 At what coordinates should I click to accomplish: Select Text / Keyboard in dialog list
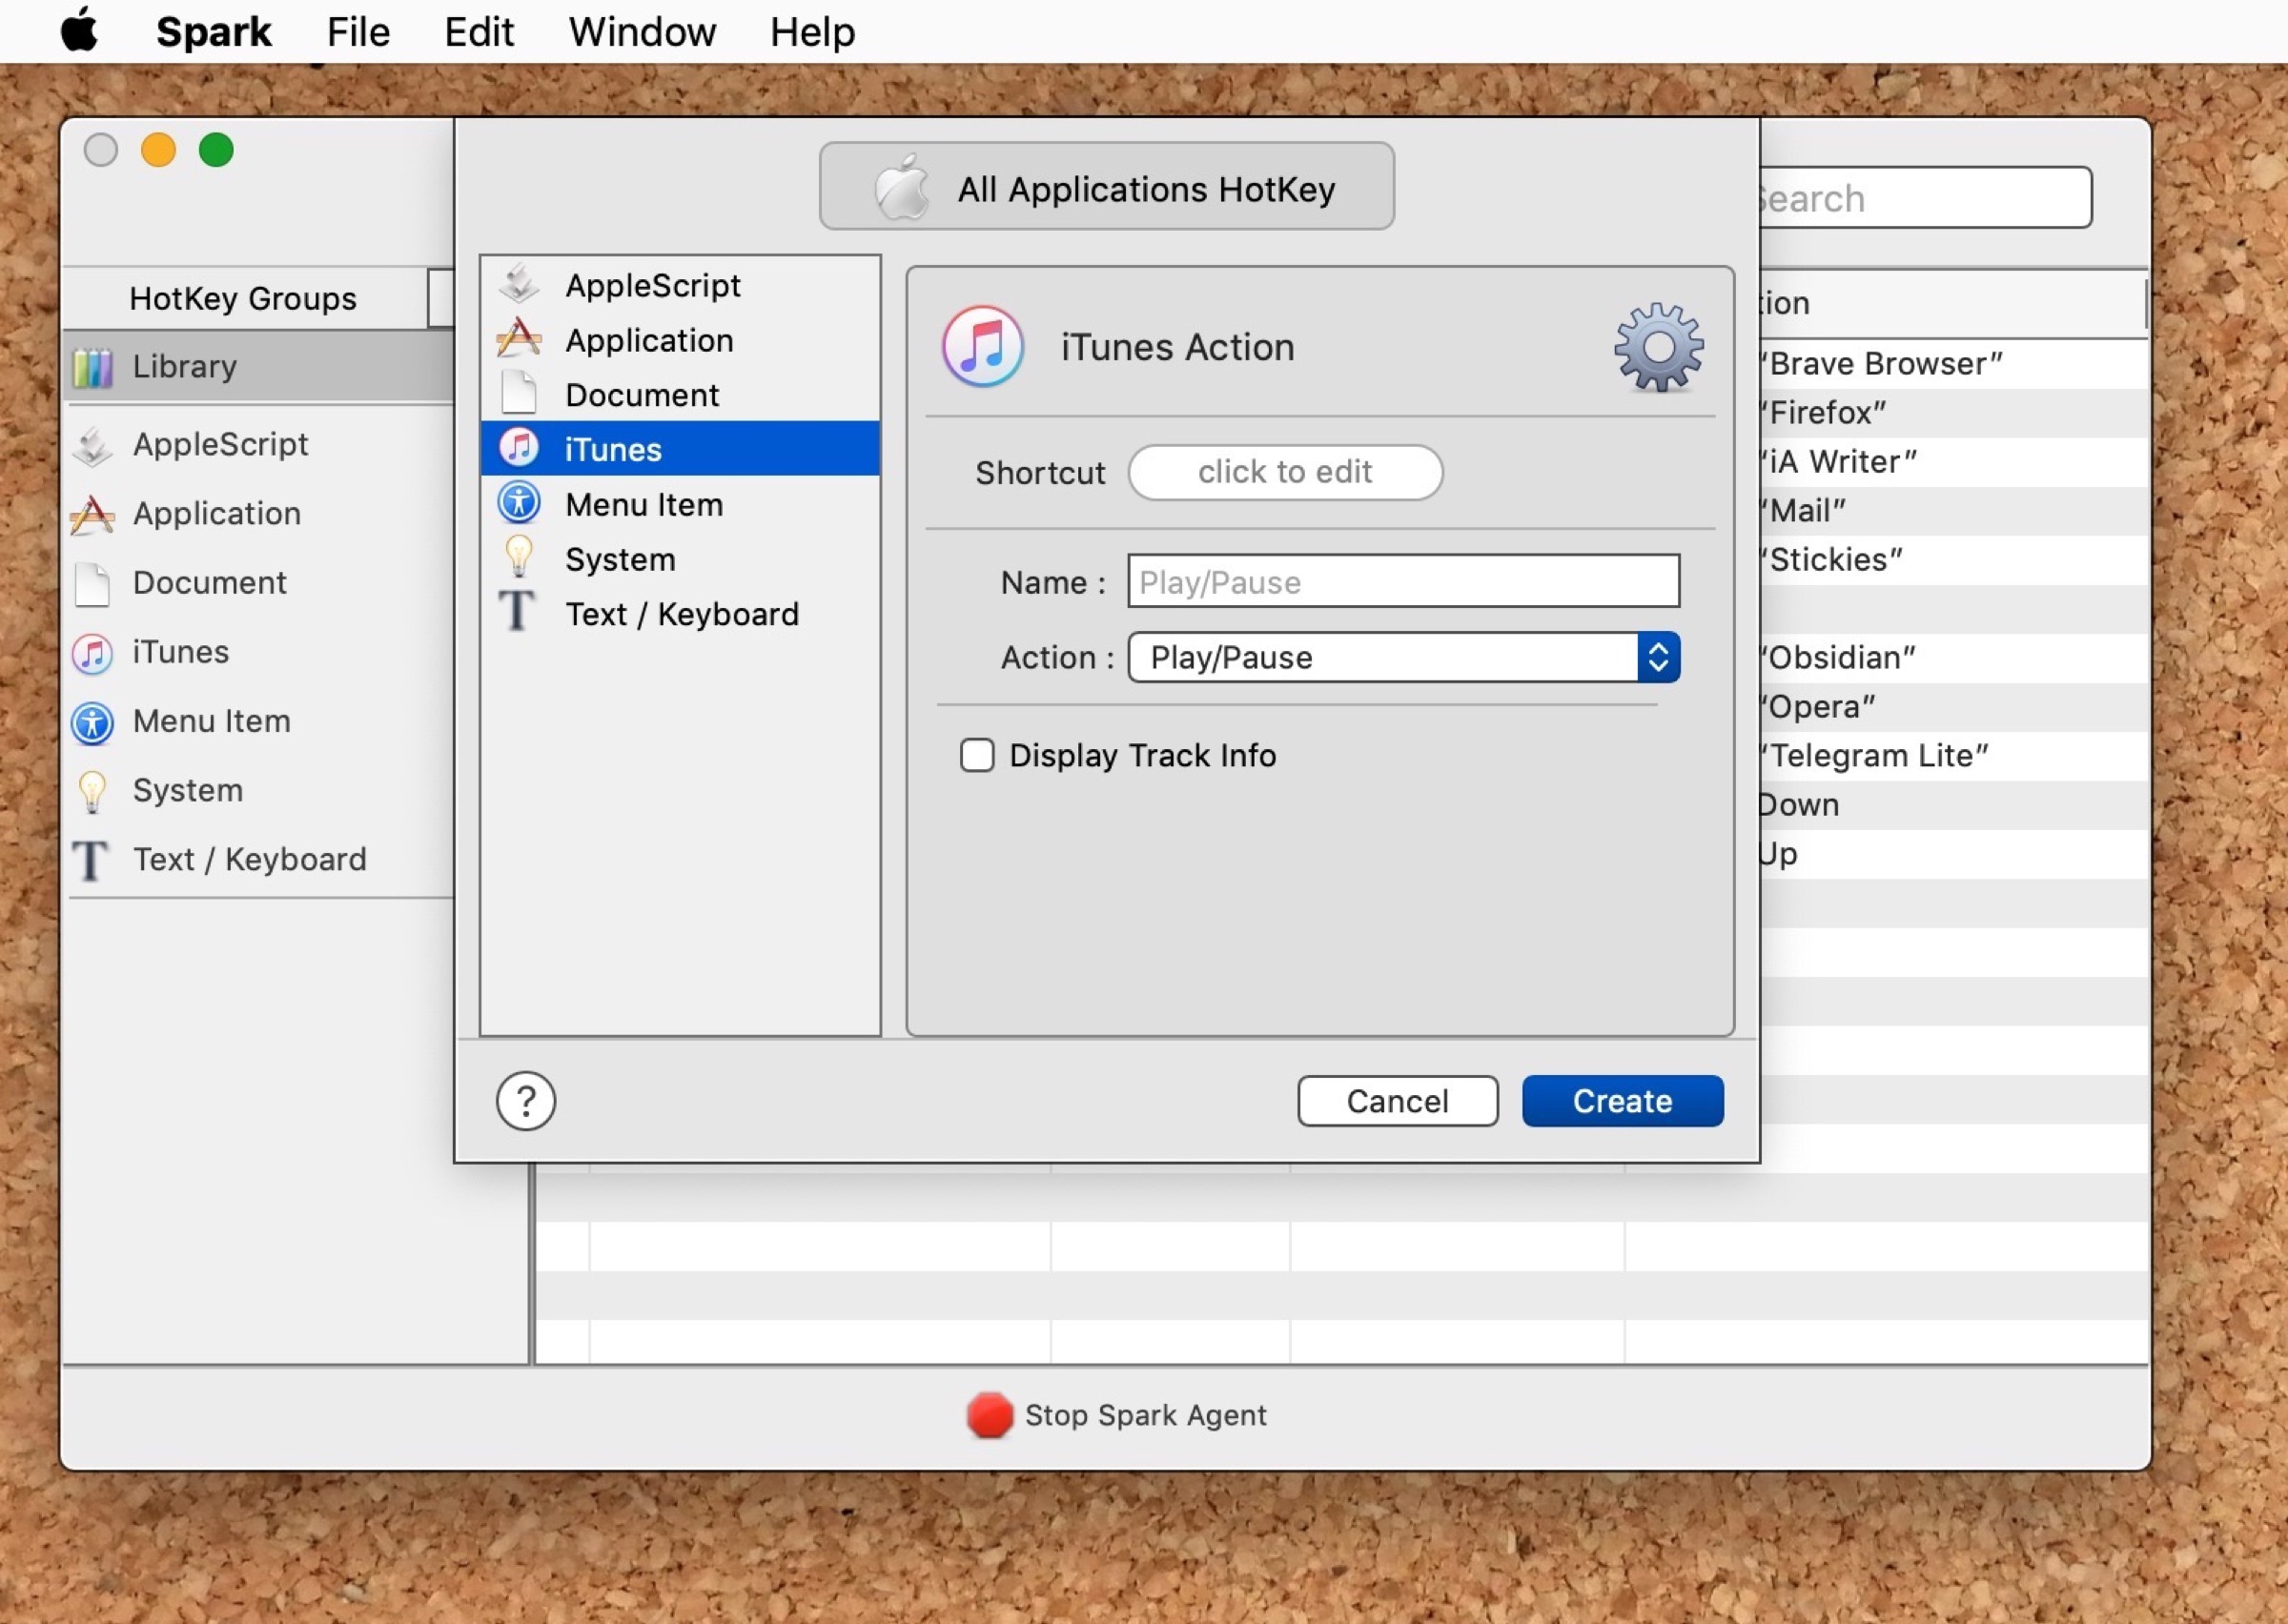[681, 614]
